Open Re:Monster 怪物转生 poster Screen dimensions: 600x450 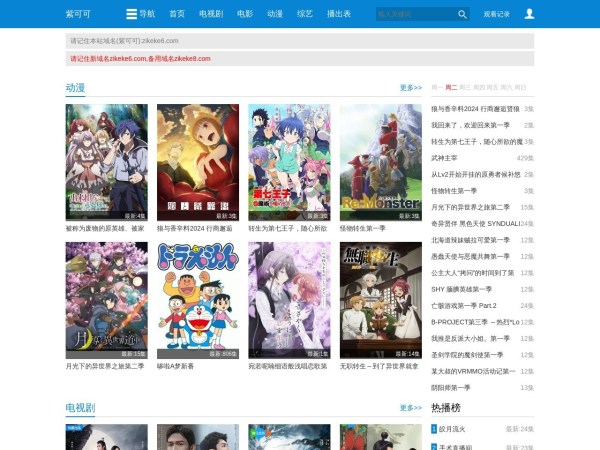381,162
